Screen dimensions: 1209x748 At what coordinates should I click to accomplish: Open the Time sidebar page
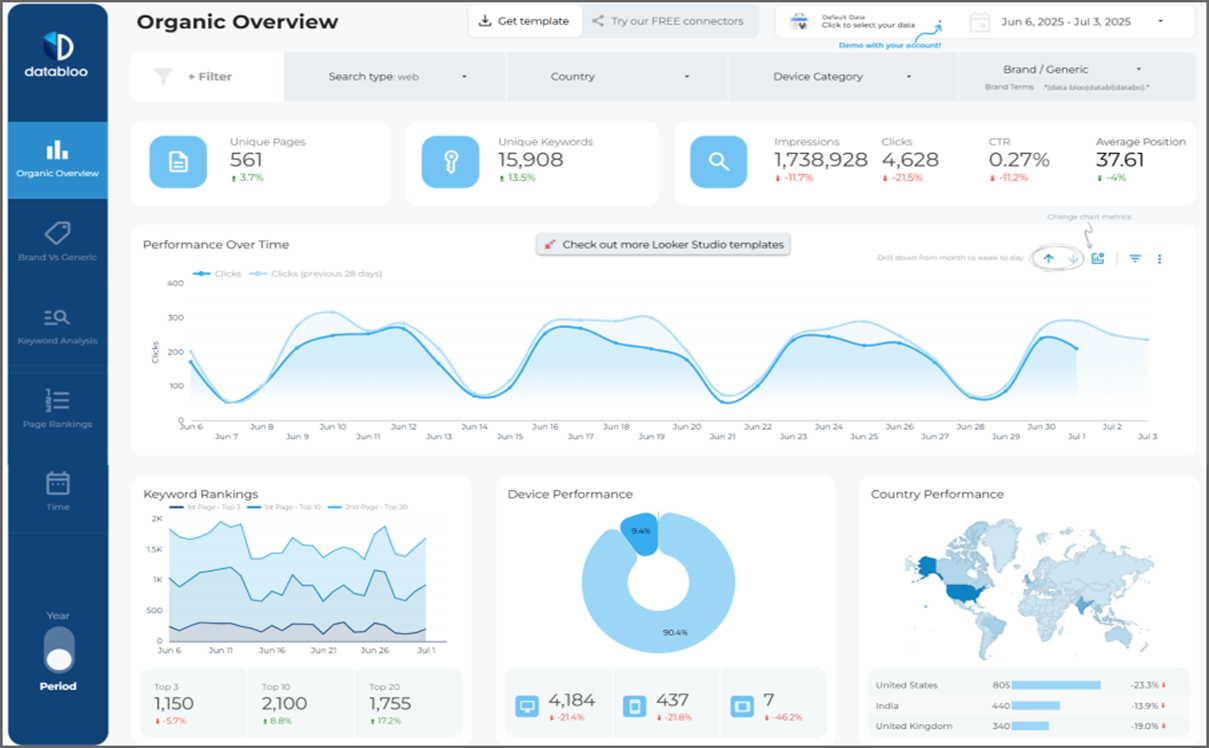[57, 490]
